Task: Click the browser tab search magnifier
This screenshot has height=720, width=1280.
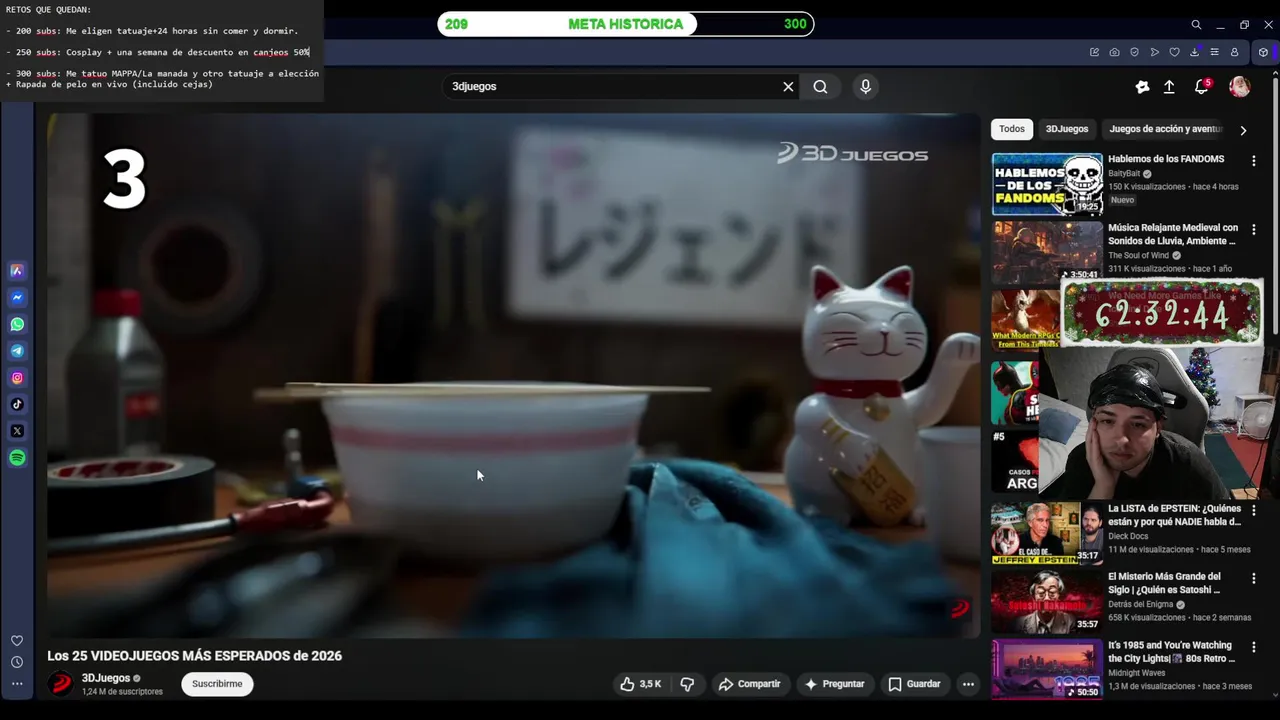Action: [x=1196, y=25]
